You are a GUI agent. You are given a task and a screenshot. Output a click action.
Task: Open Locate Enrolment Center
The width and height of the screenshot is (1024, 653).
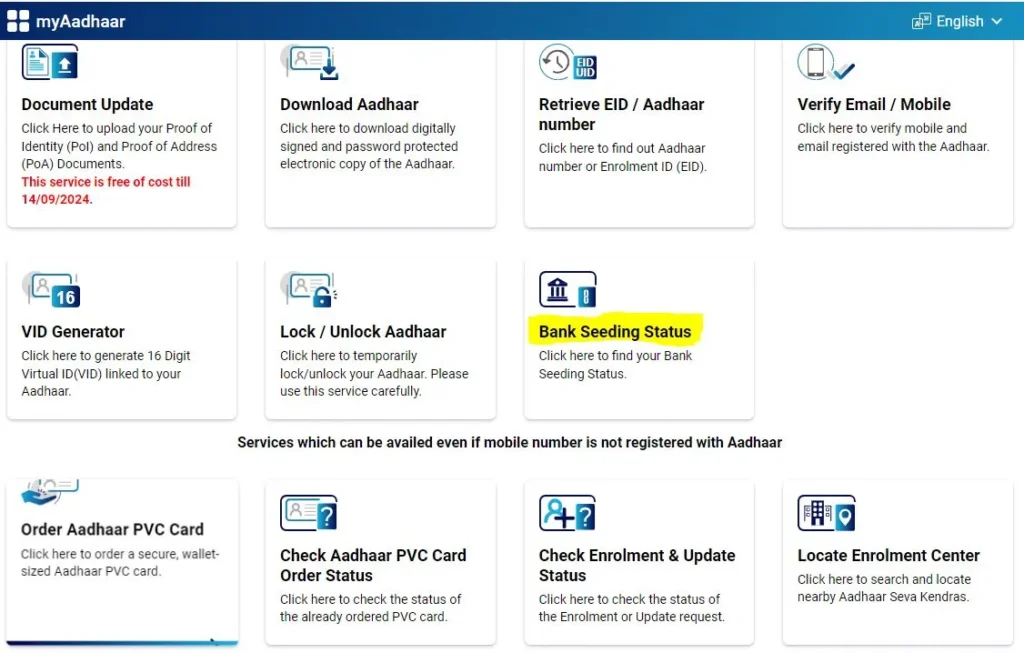point(888,555)
